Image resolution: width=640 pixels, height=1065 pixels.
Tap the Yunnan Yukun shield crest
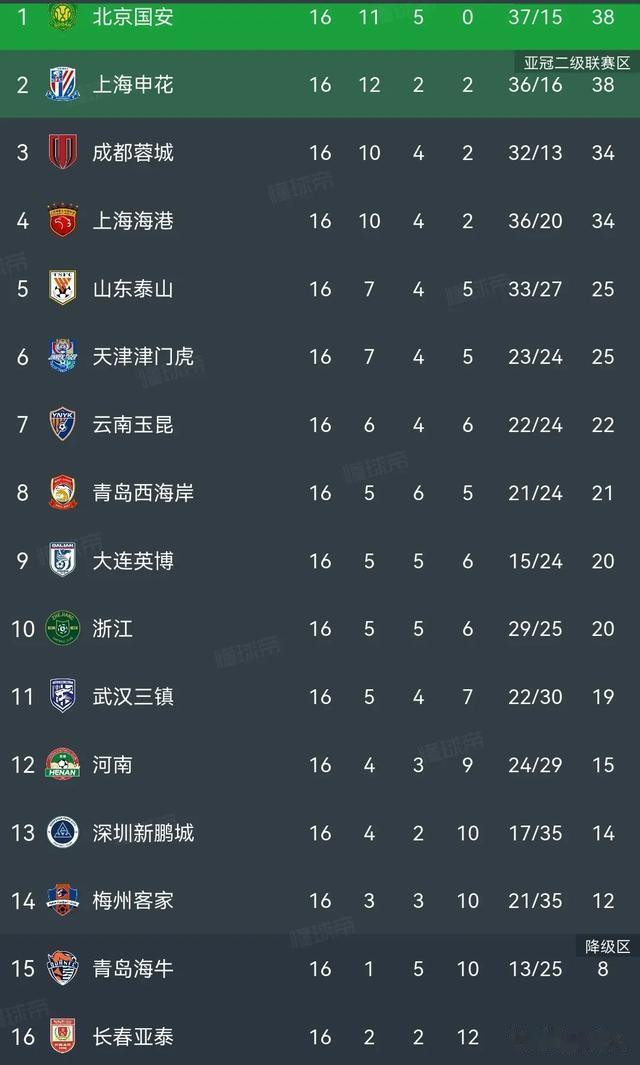point(63,424)
